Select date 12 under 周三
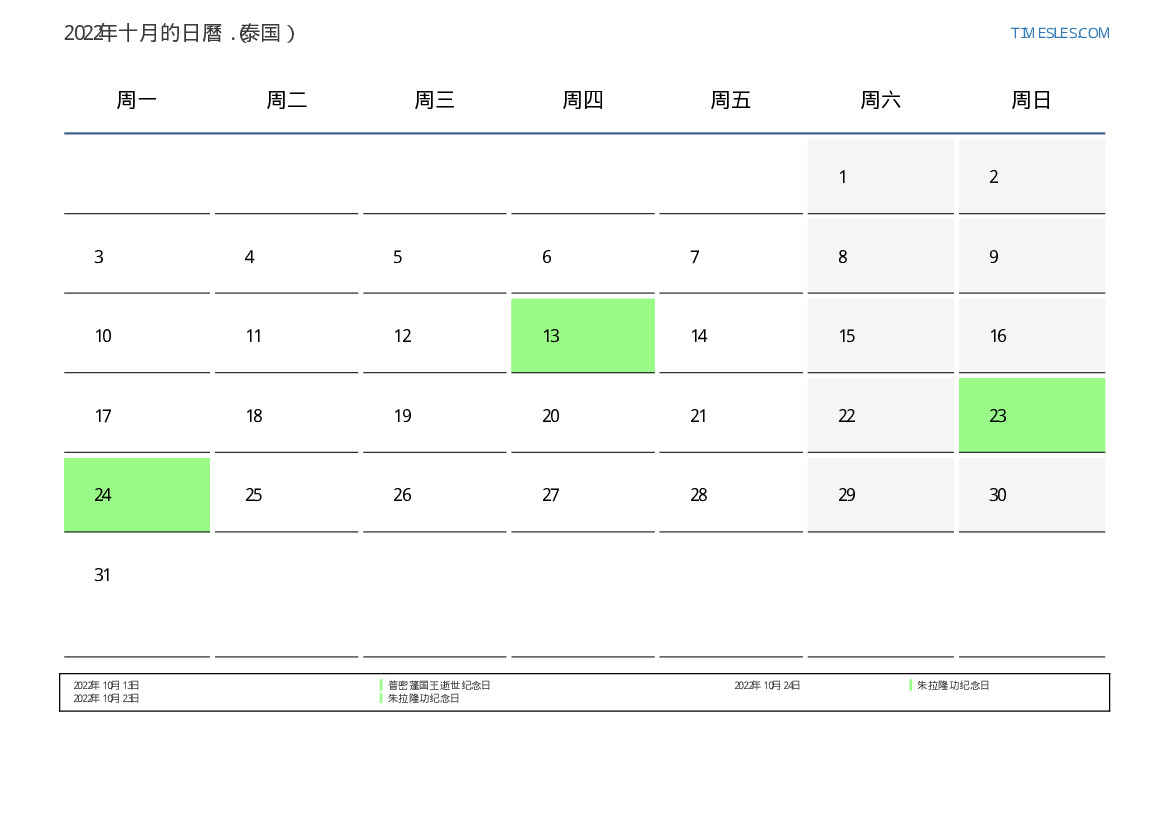 pyautogui.click(x=434, y=336)
